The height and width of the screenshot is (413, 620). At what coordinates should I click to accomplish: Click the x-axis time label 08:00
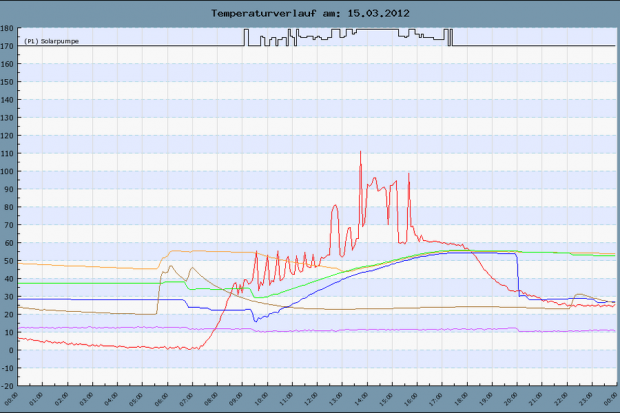[210, 399]
